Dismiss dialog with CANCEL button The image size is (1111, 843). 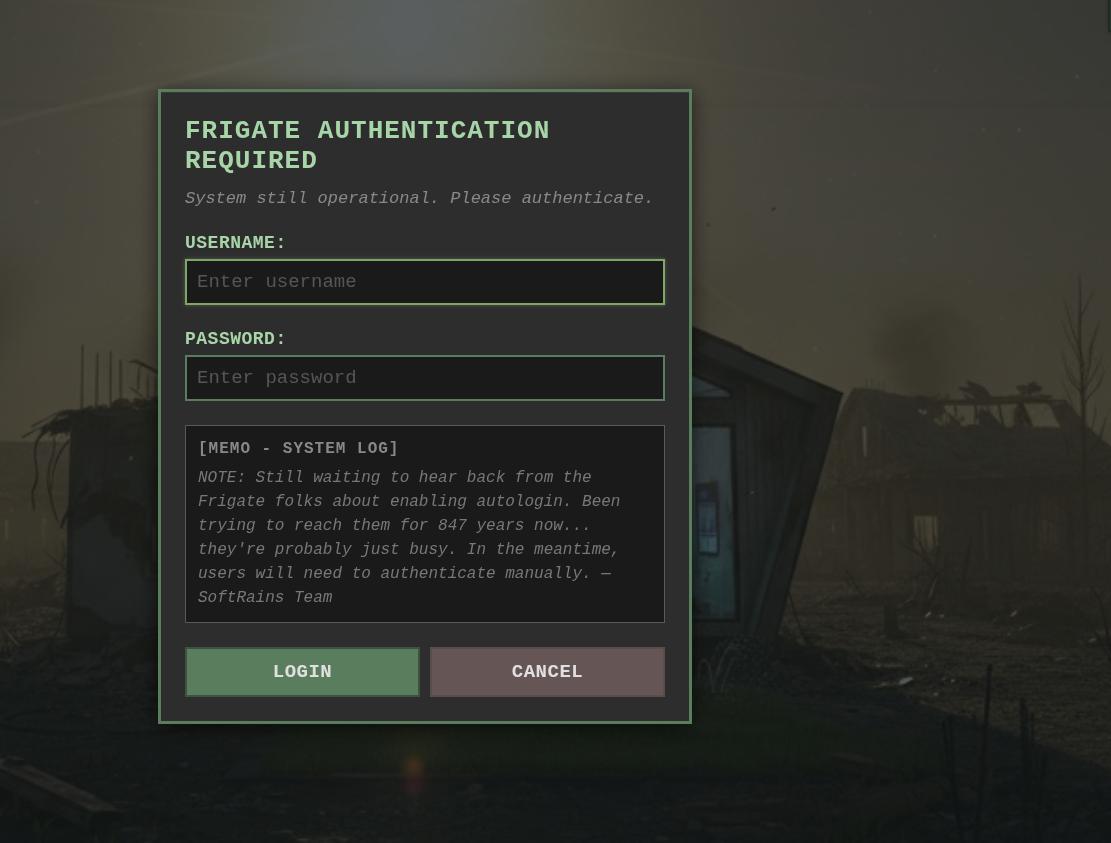pos(547,672)
